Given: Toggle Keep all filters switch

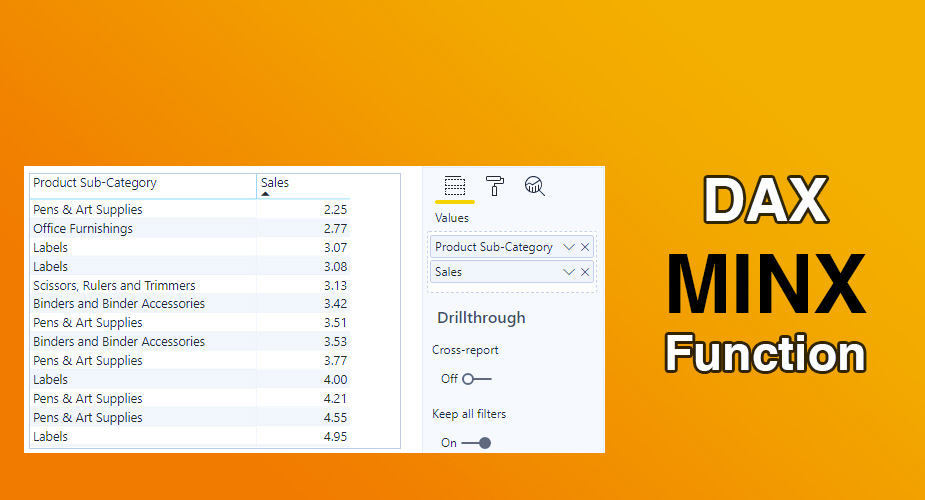Looking at the screenshot, I should 476,443.
